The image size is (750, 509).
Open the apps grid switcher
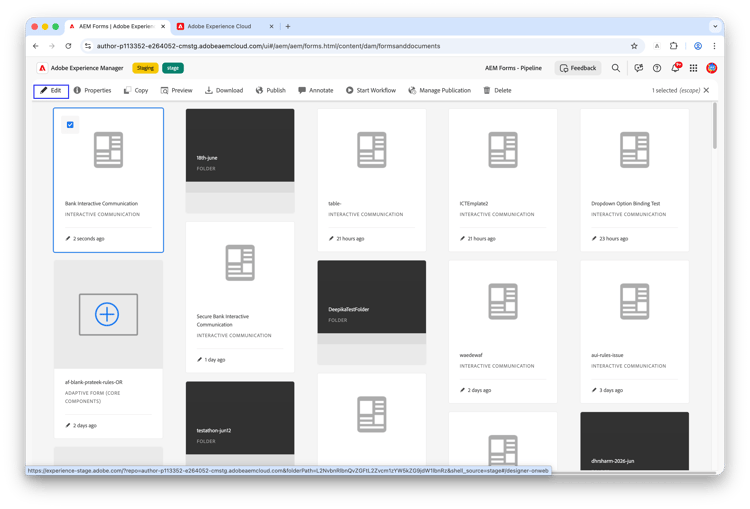point(693,68)
